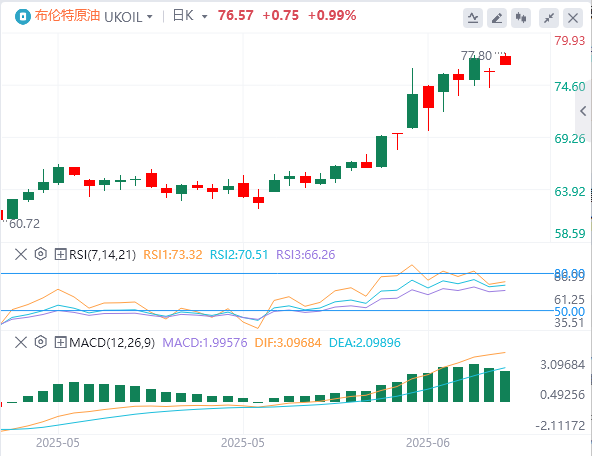This screenshot has width=592, height=456.
Task: Open the indicators chart icon
Action: [473, 18]
